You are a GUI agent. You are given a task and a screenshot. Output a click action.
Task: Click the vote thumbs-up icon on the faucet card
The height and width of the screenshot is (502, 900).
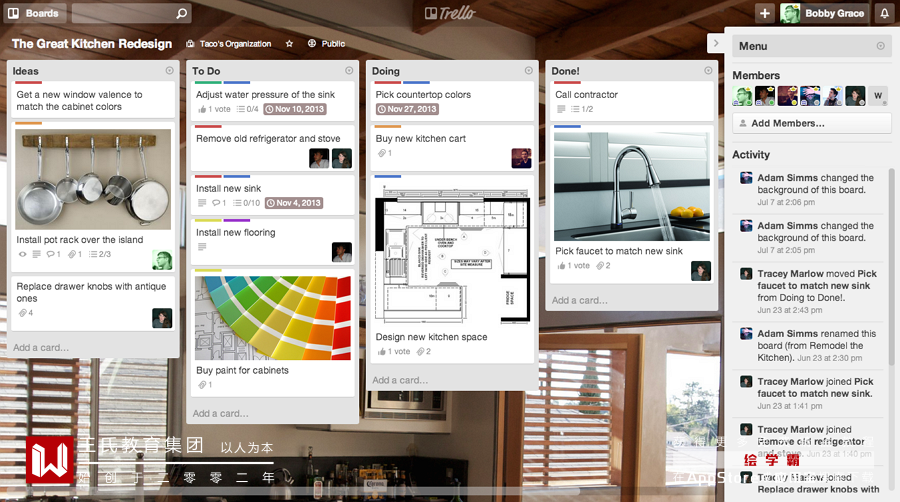point(561,266)
